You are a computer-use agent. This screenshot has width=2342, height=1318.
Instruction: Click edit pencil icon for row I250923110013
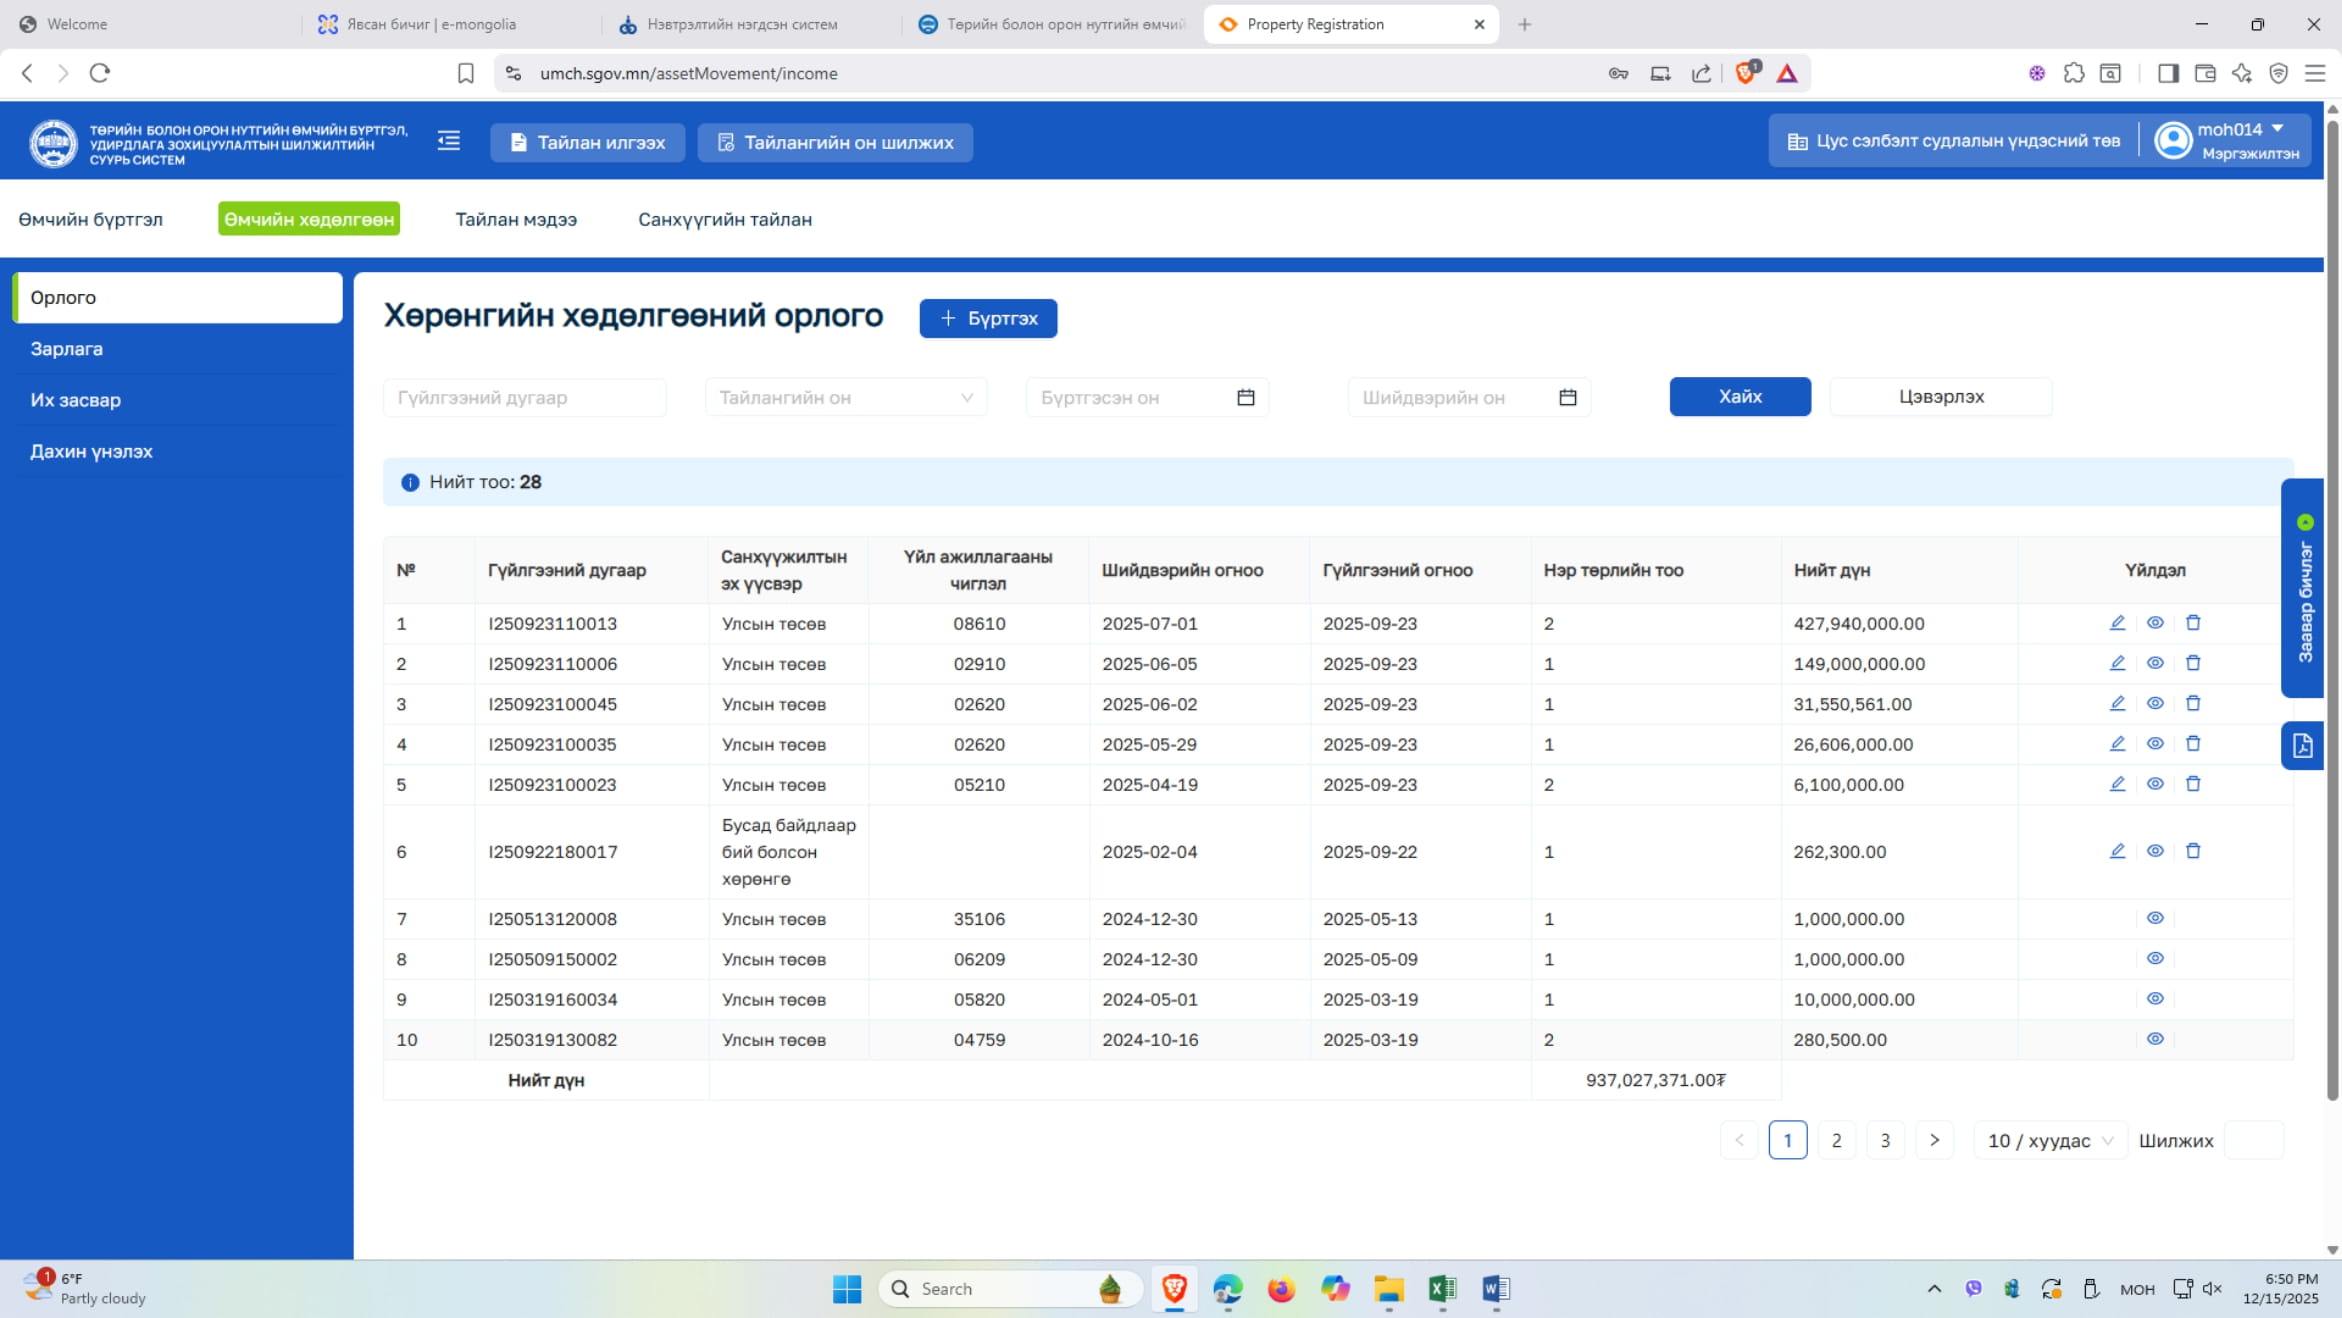coord(2117,623)
